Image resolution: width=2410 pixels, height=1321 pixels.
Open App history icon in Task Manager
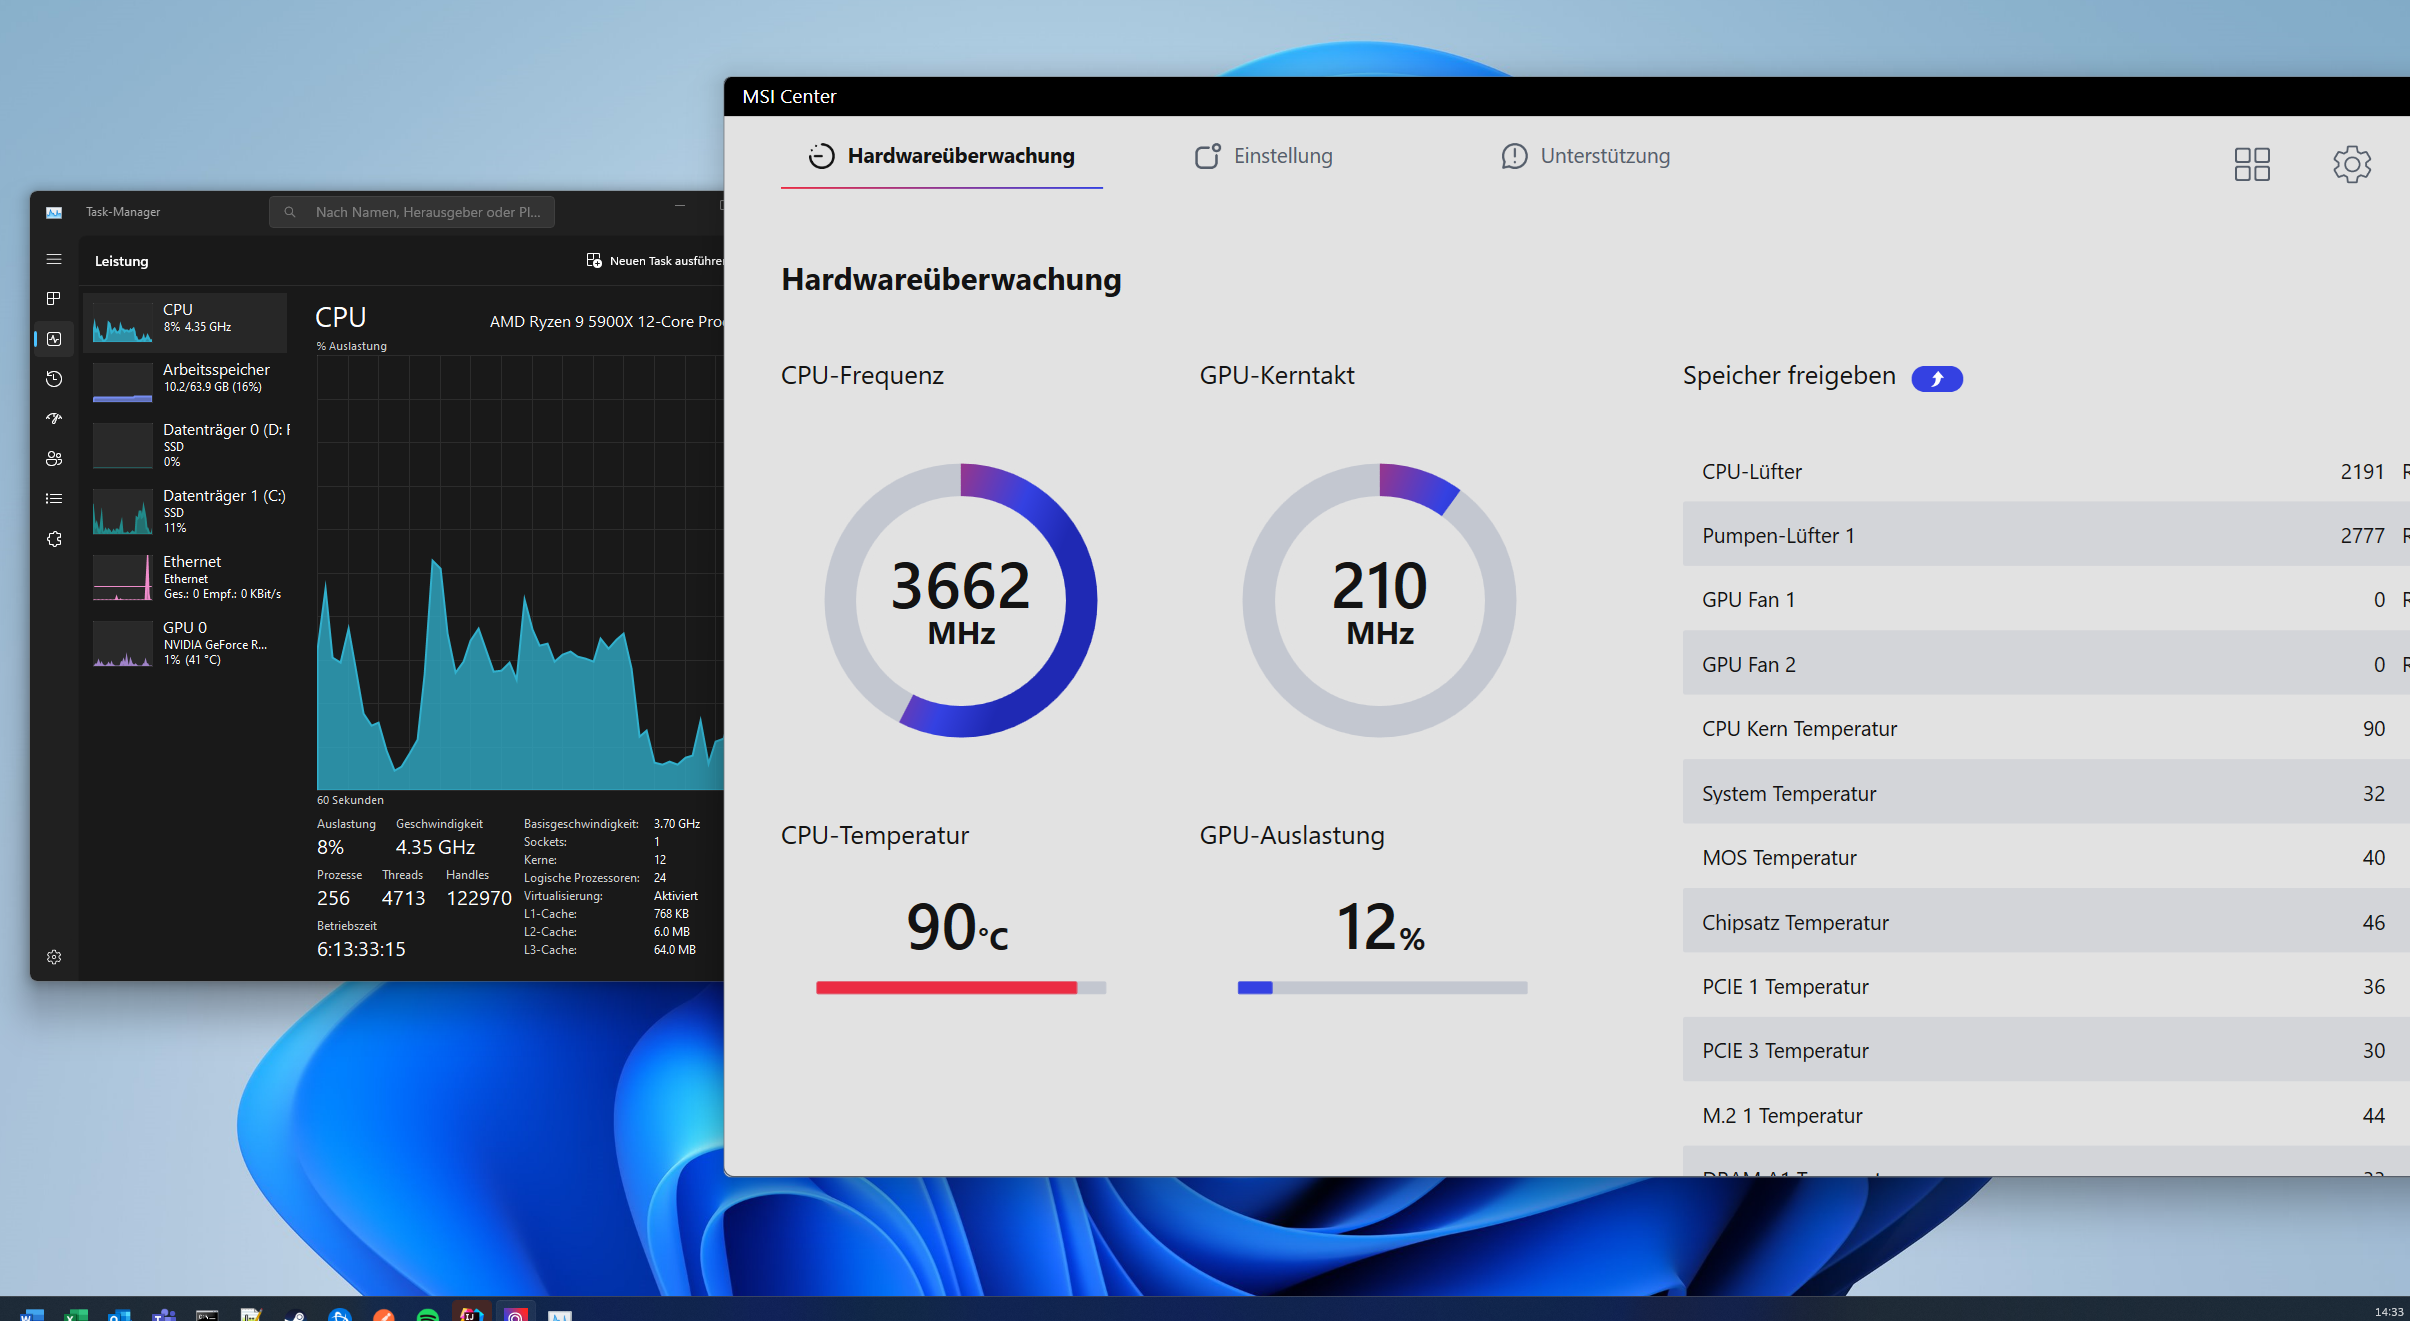coord(54,379)
